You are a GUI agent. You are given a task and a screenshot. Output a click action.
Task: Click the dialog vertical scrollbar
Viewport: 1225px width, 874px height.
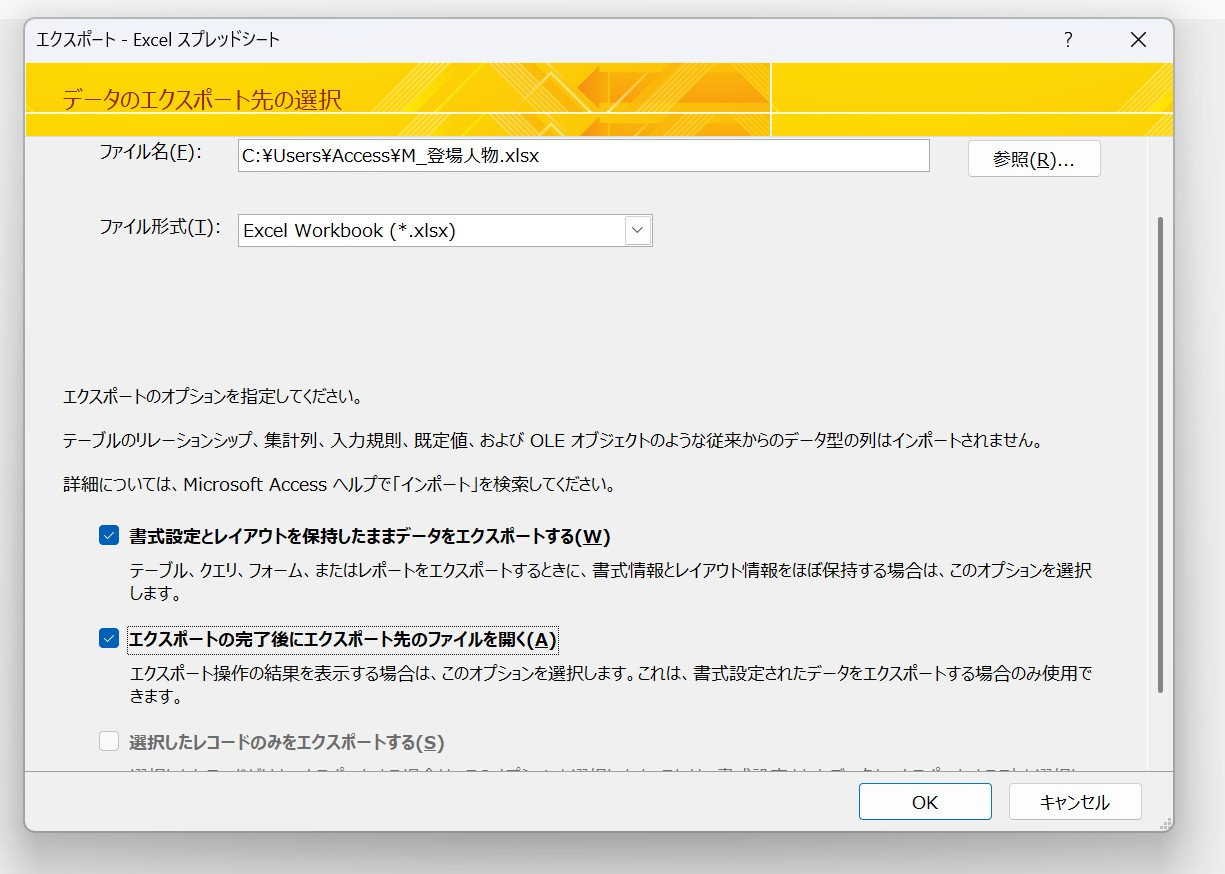point(1160,455)
